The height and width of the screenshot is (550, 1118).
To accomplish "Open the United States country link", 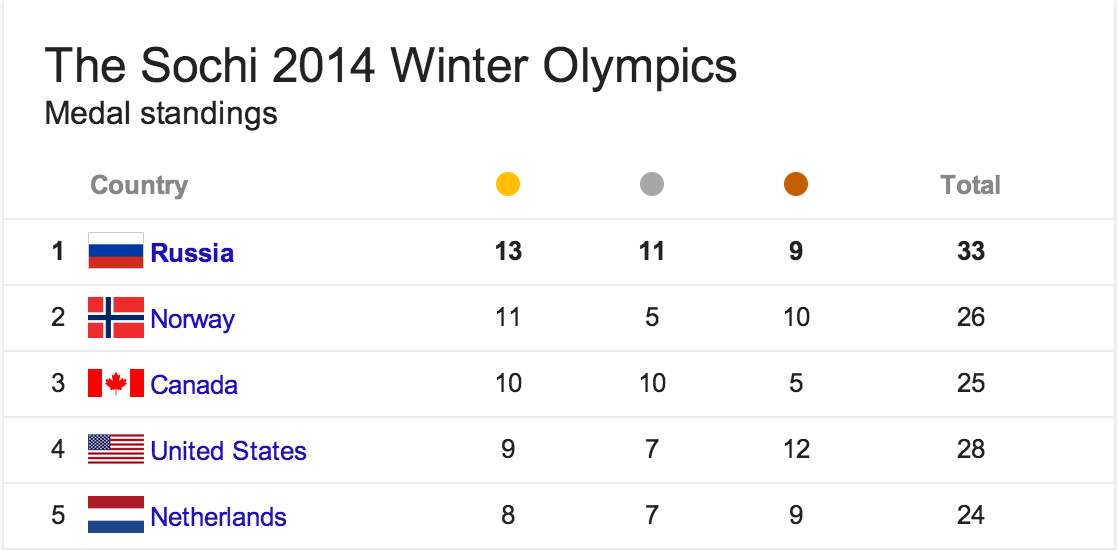I will [x=229, y=451].
